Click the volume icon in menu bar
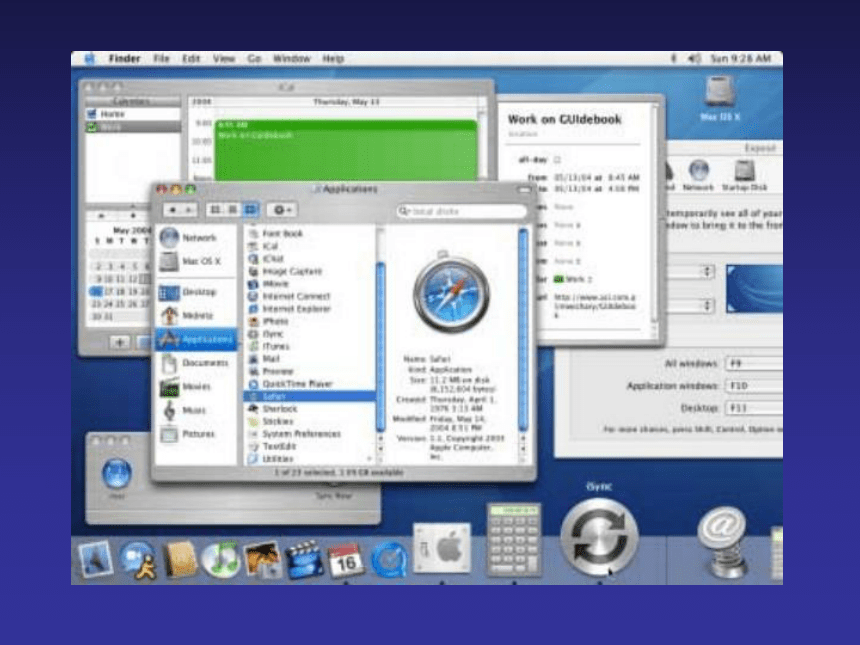 (x=694, y=59)
